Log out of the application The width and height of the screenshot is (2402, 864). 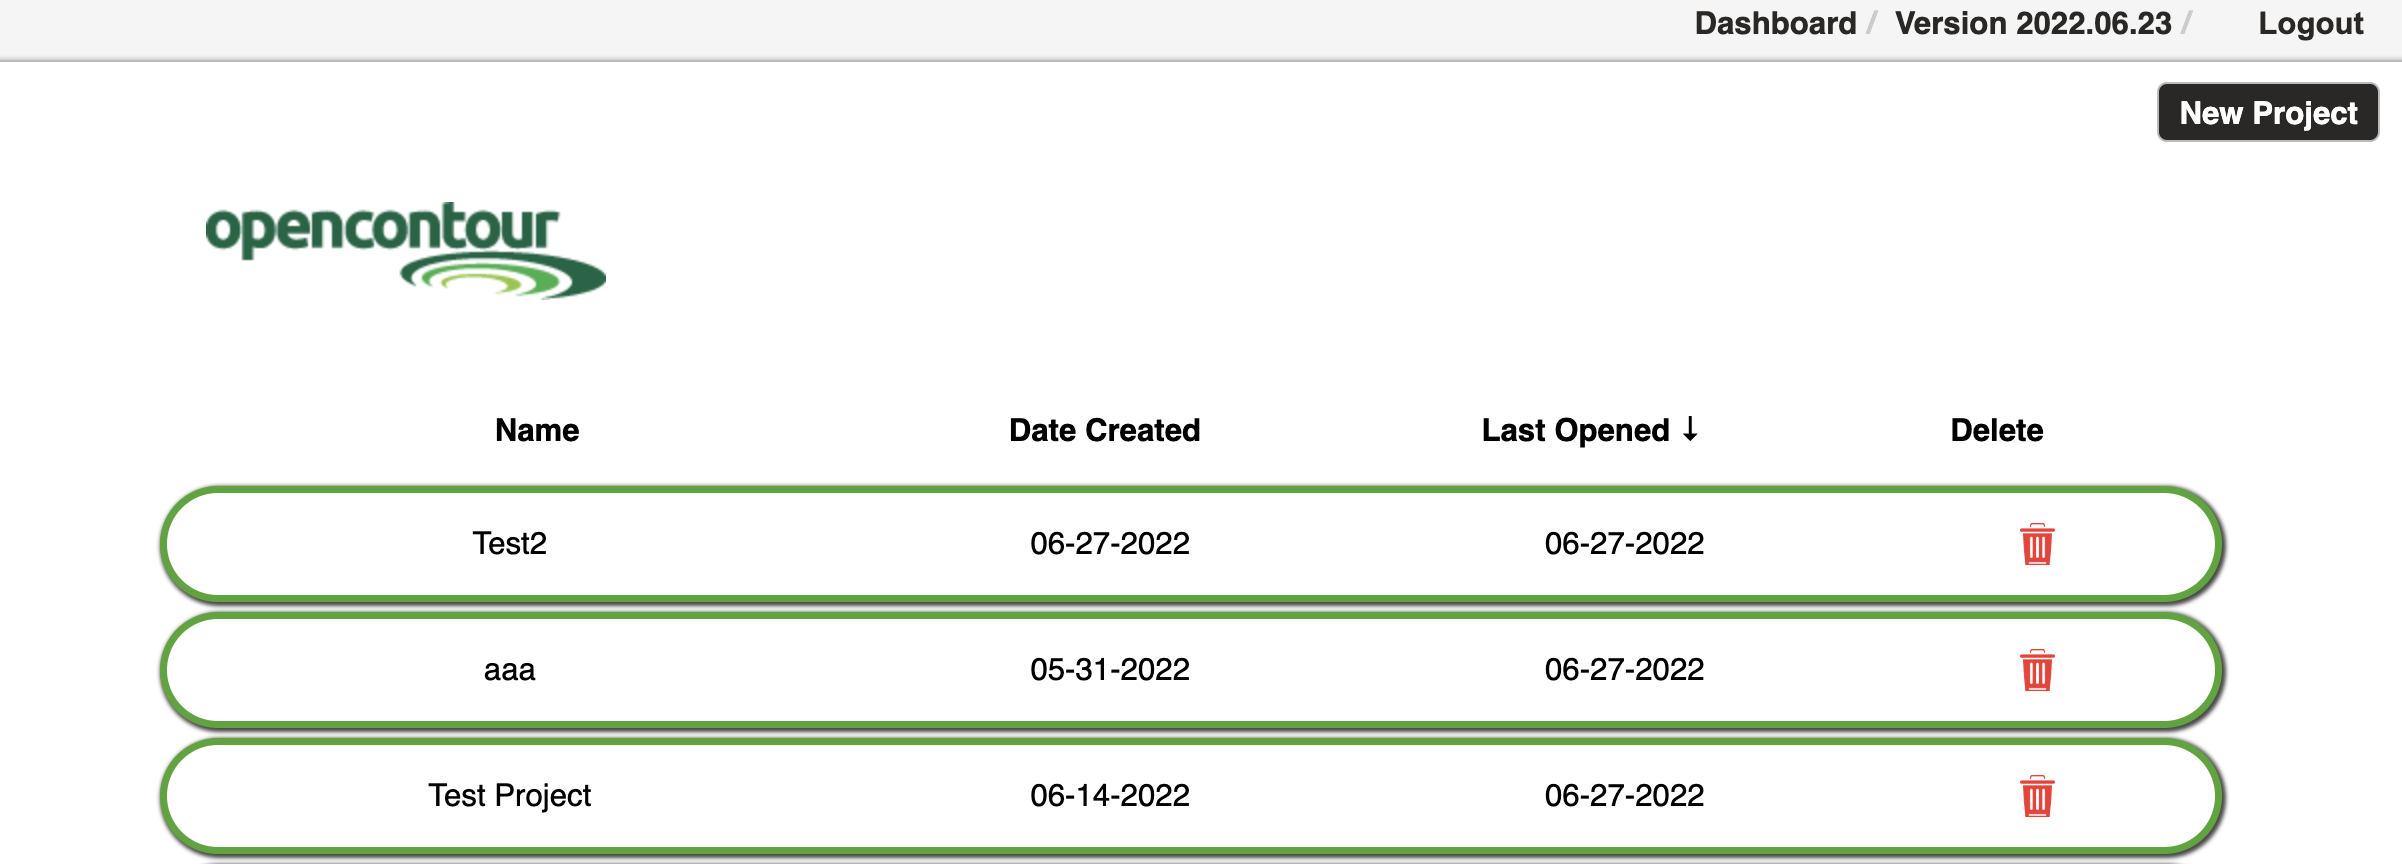click(2310, 24)
